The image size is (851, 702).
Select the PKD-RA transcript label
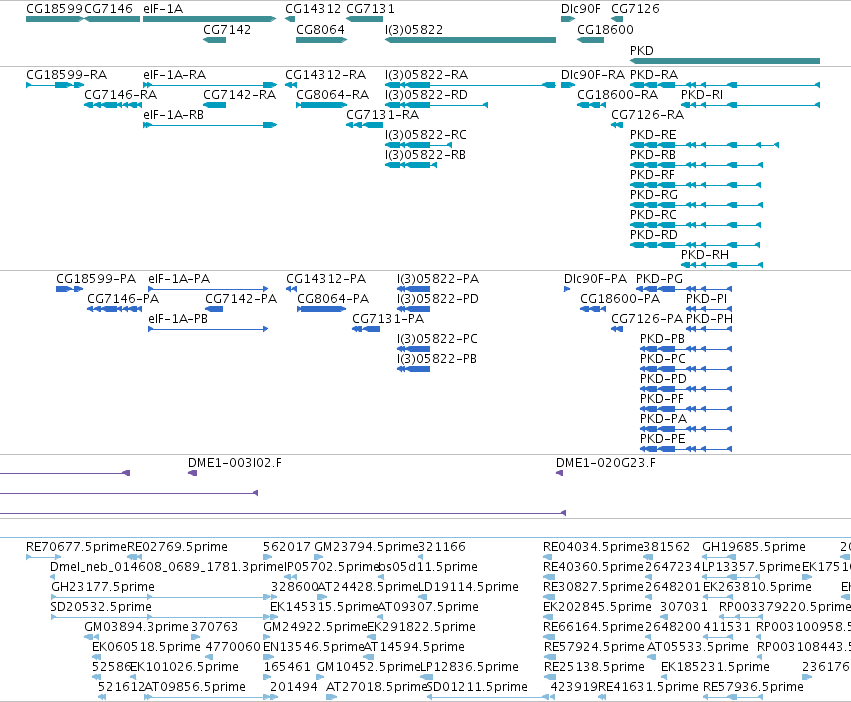click(x=654, y=75)
